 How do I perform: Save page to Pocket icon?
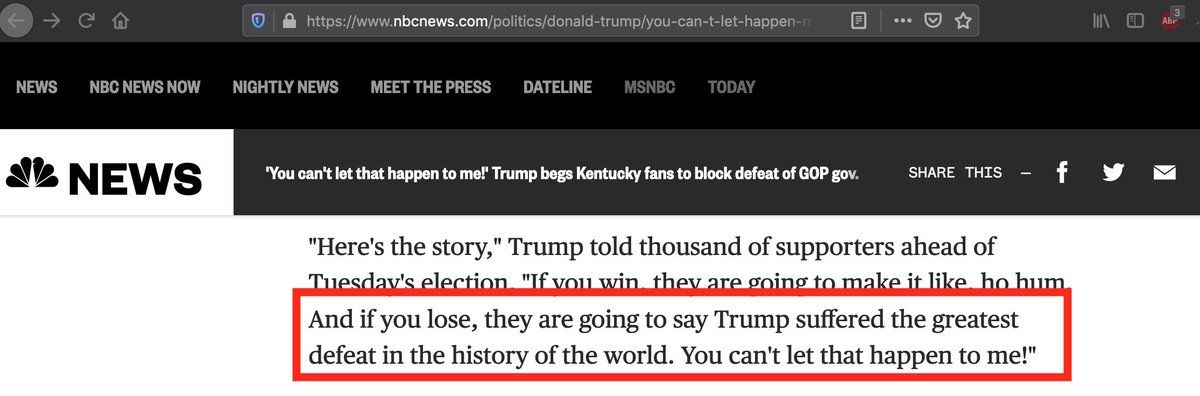932,20
